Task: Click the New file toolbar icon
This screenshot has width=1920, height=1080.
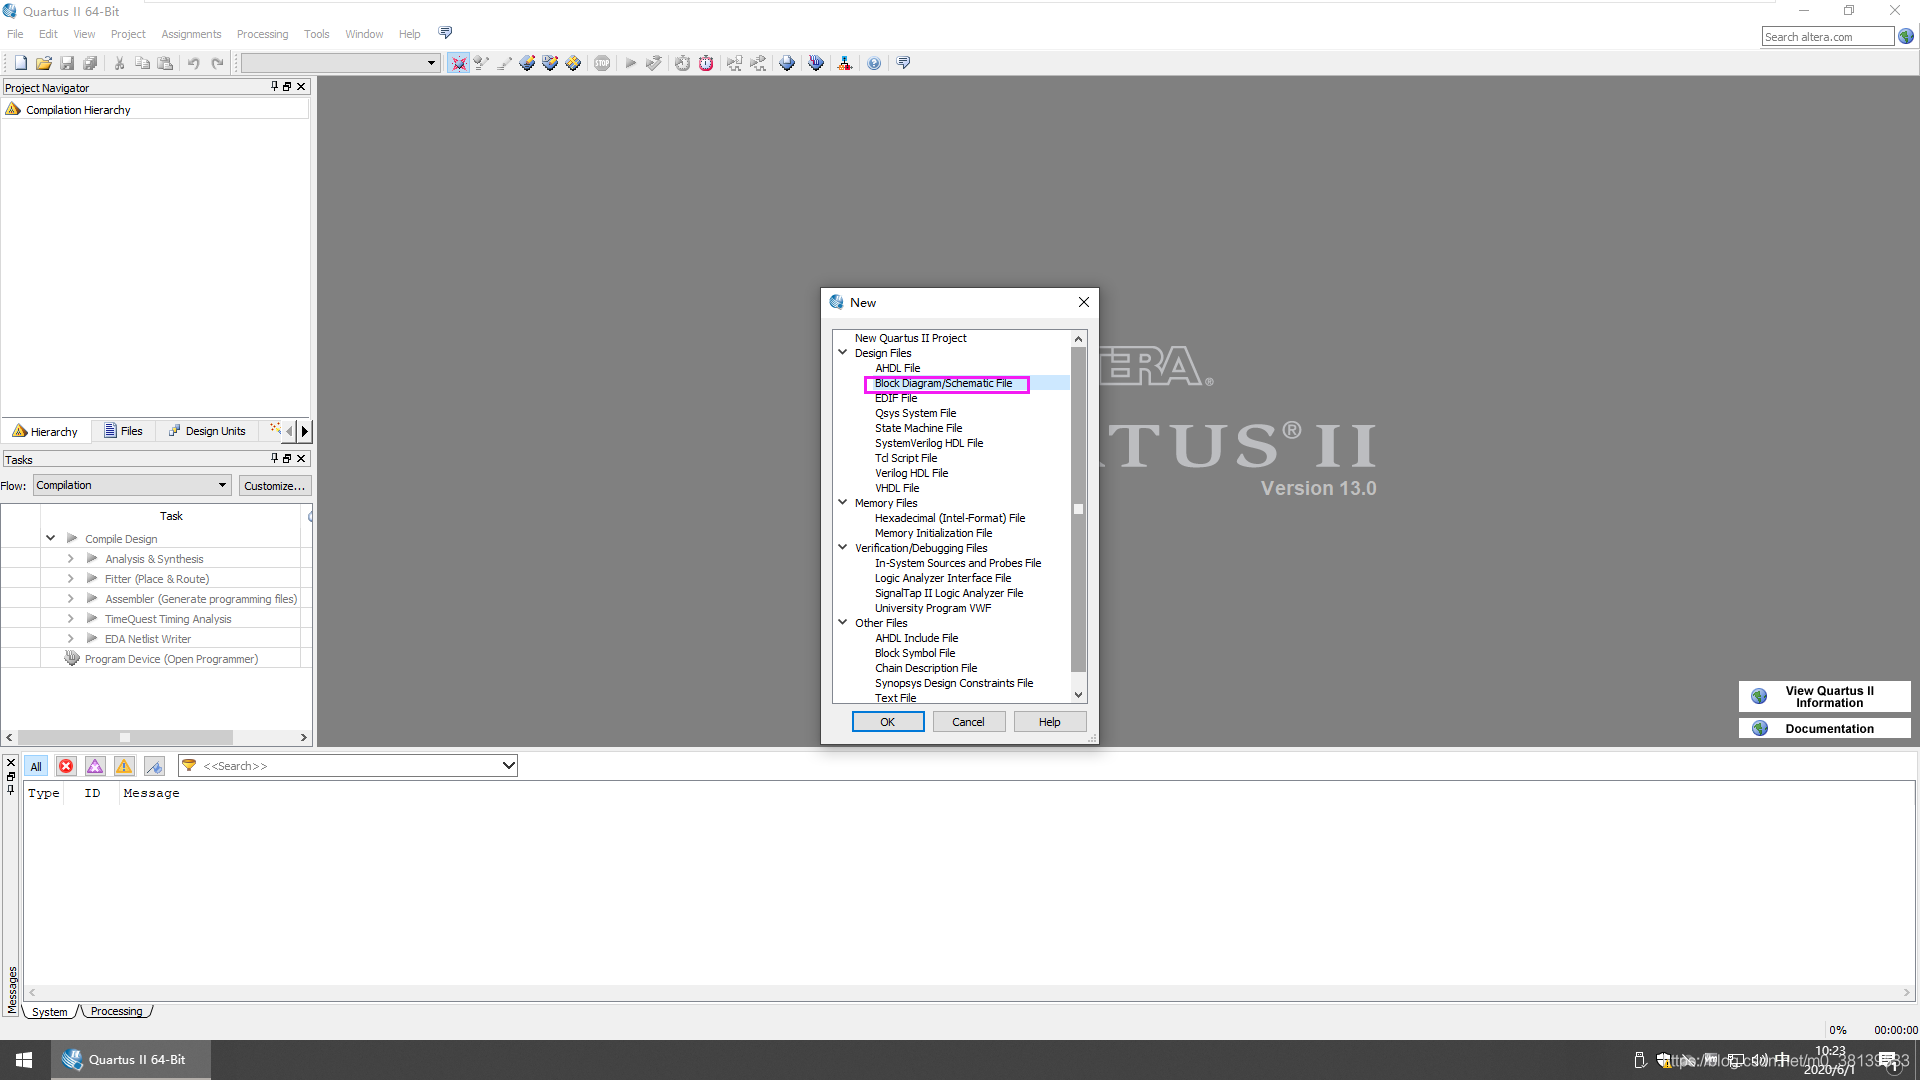Action: click(21, 63)
